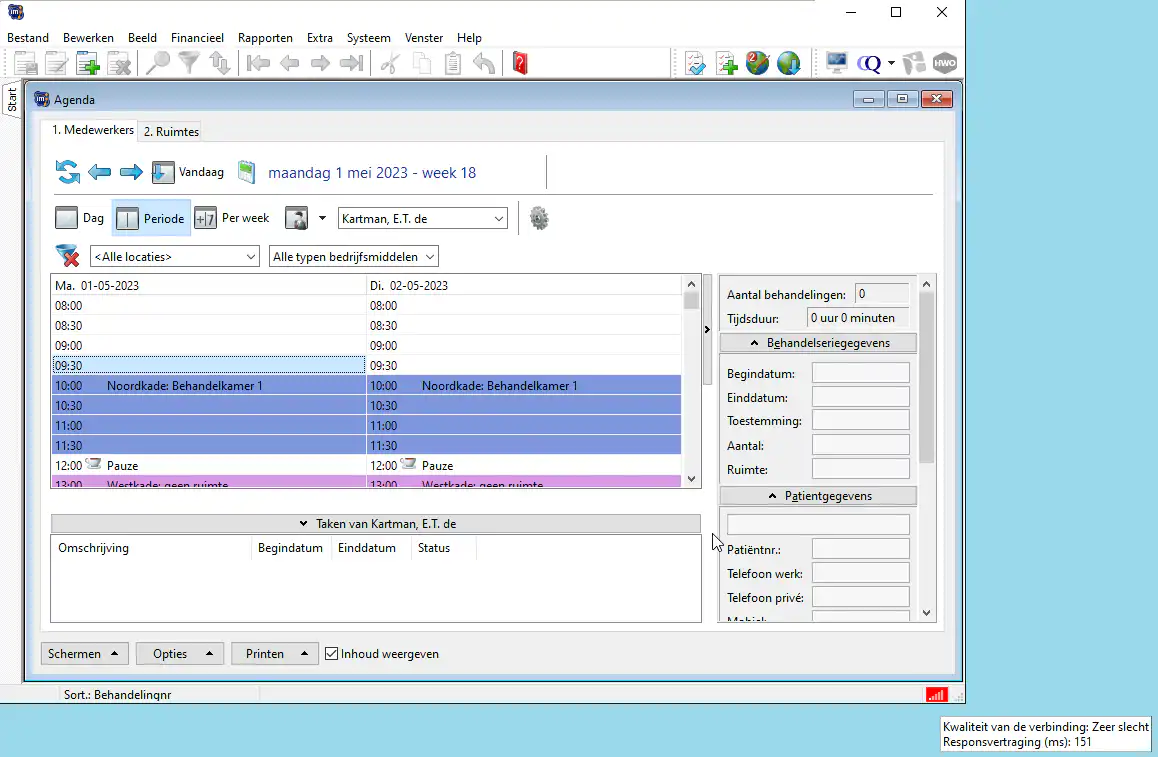Open the Financieel menu
The height and width of the screenshot is (757, 1158).
[x=197, y=38]
